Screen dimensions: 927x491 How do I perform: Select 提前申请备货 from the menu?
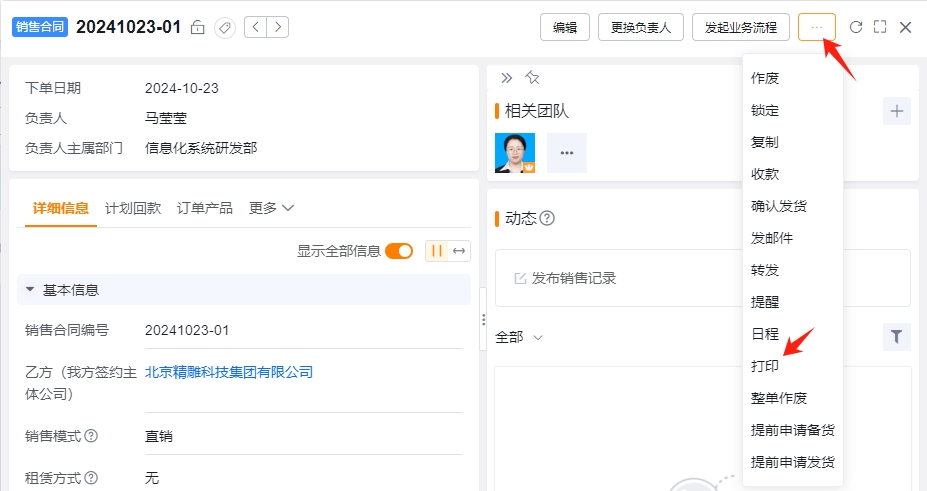click(x=793, y=430)
